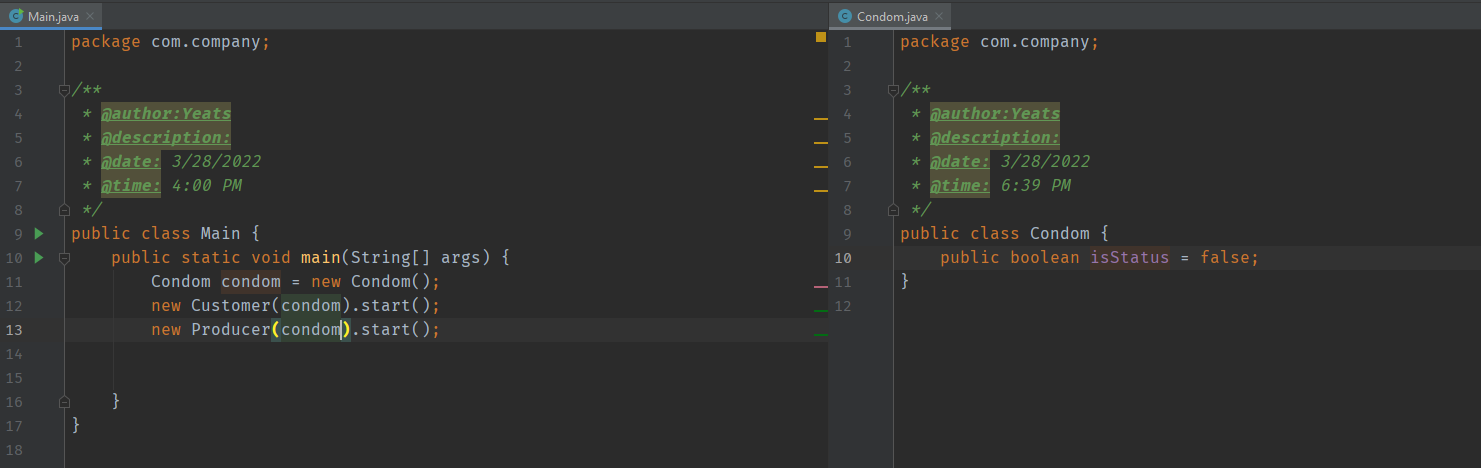Click line number 13 in Main.java gutter
The width and height of the screenshot is (1481, 468).
[15, 330]
